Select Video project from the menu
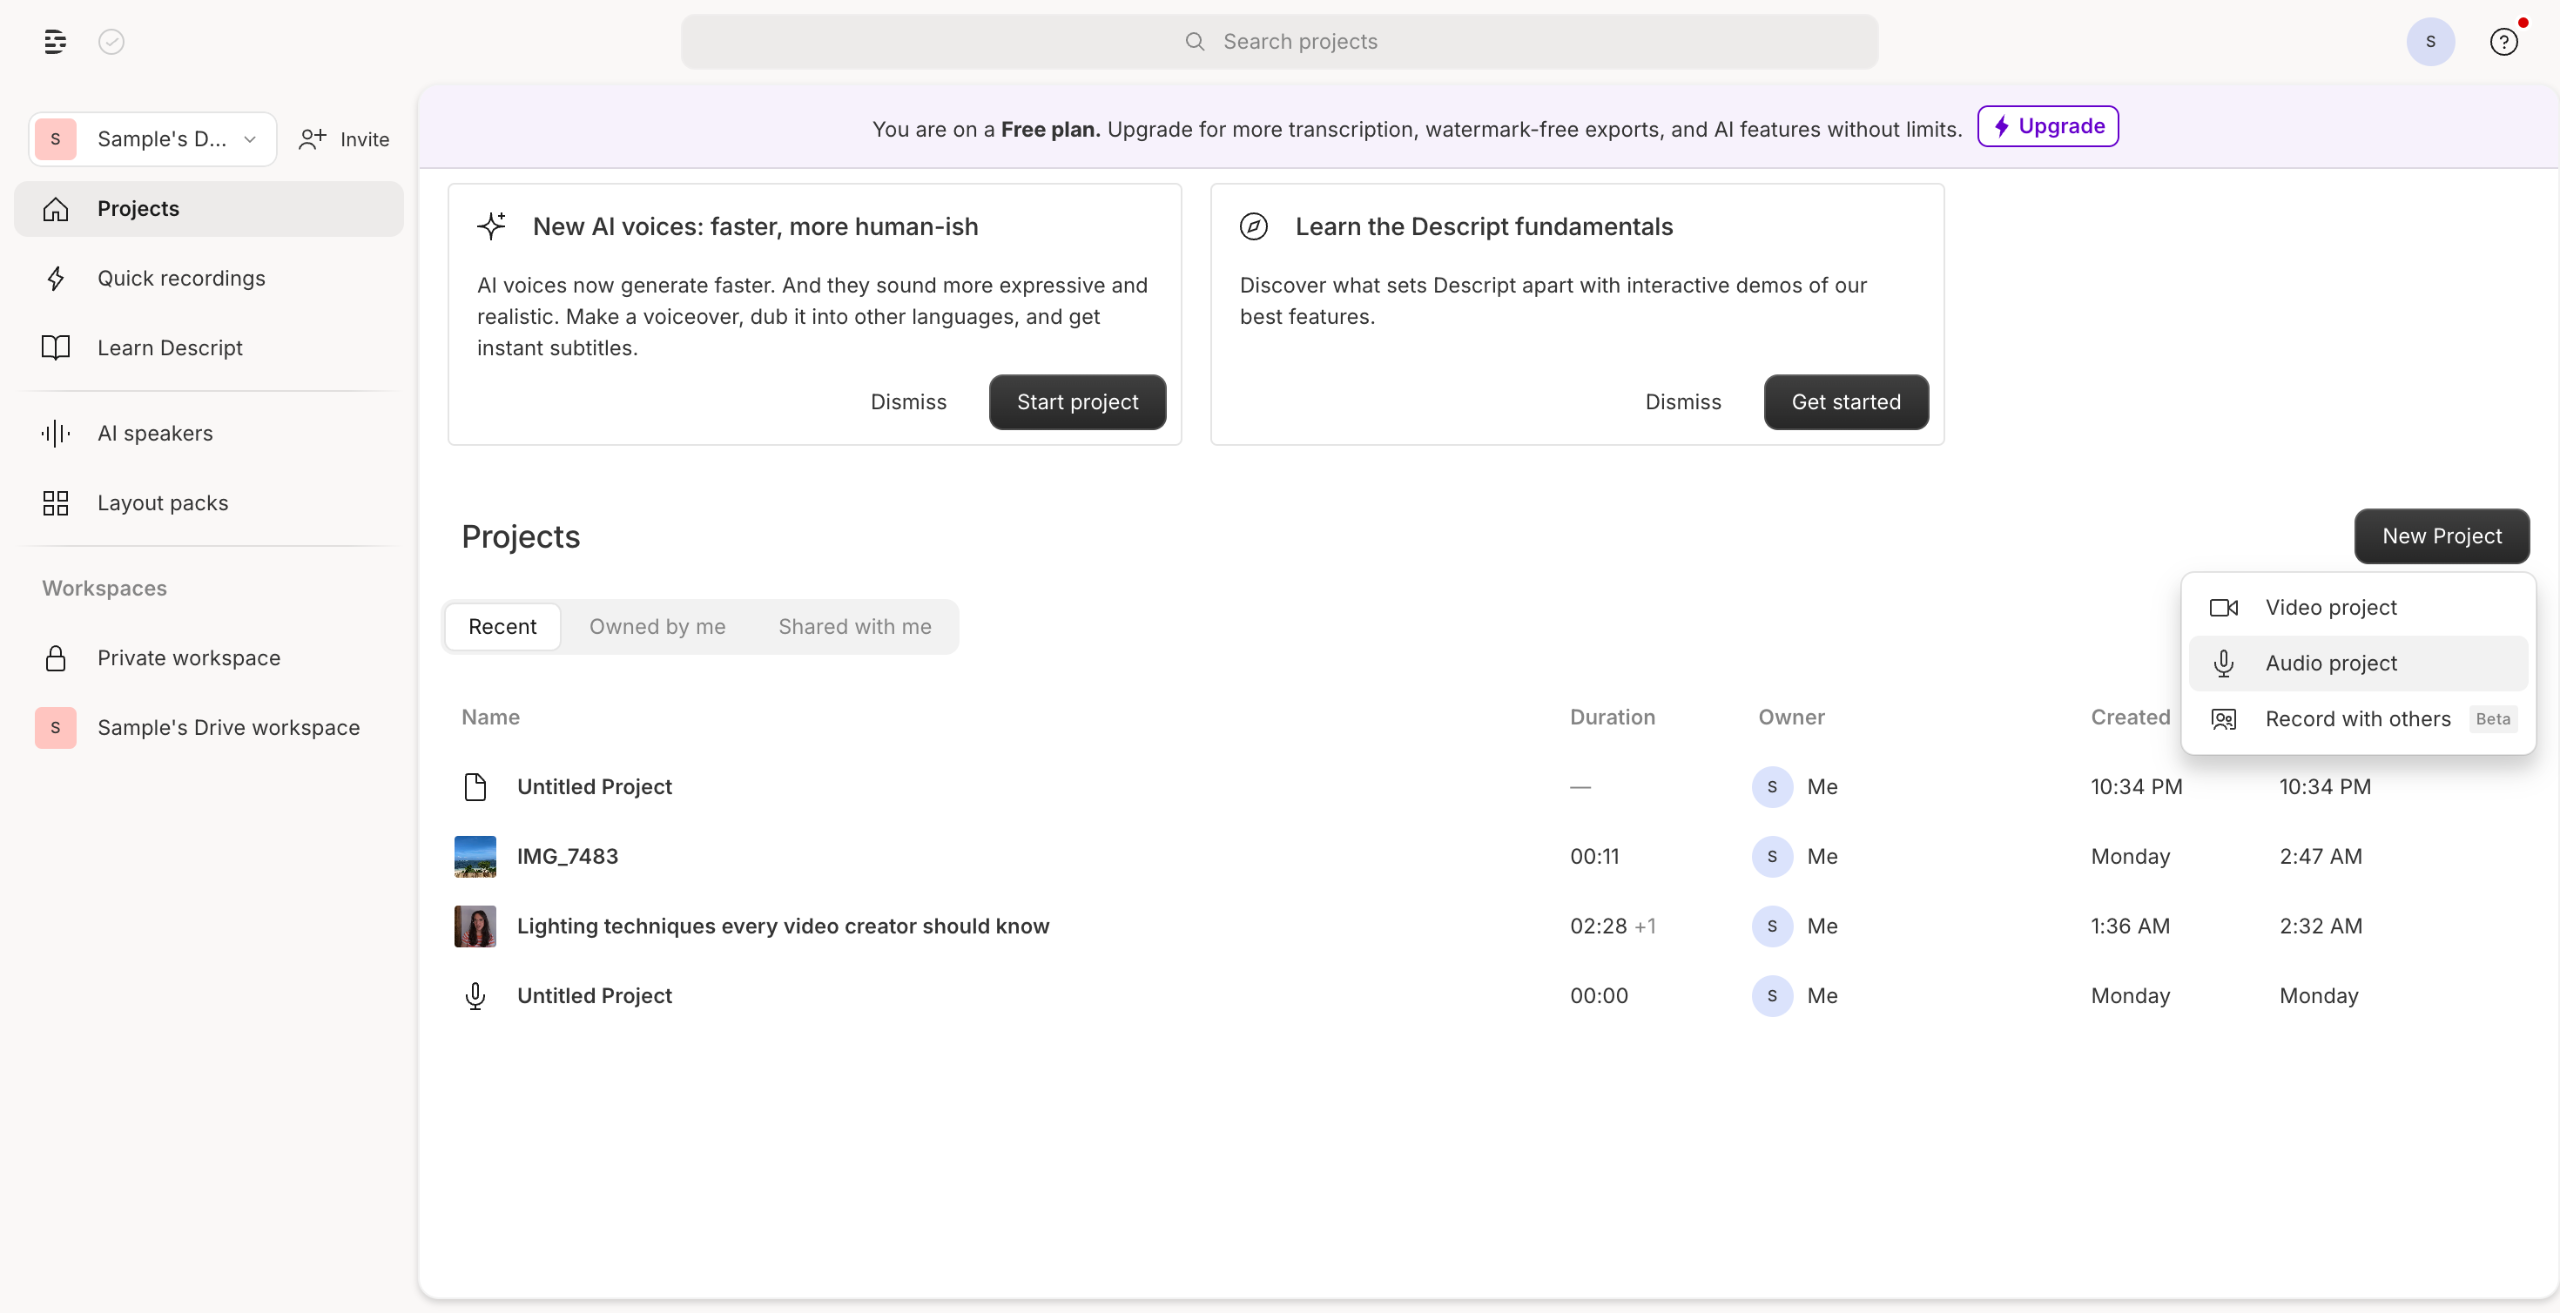The height and width of the screenshot is (1313, 2560). [2358, 608]
